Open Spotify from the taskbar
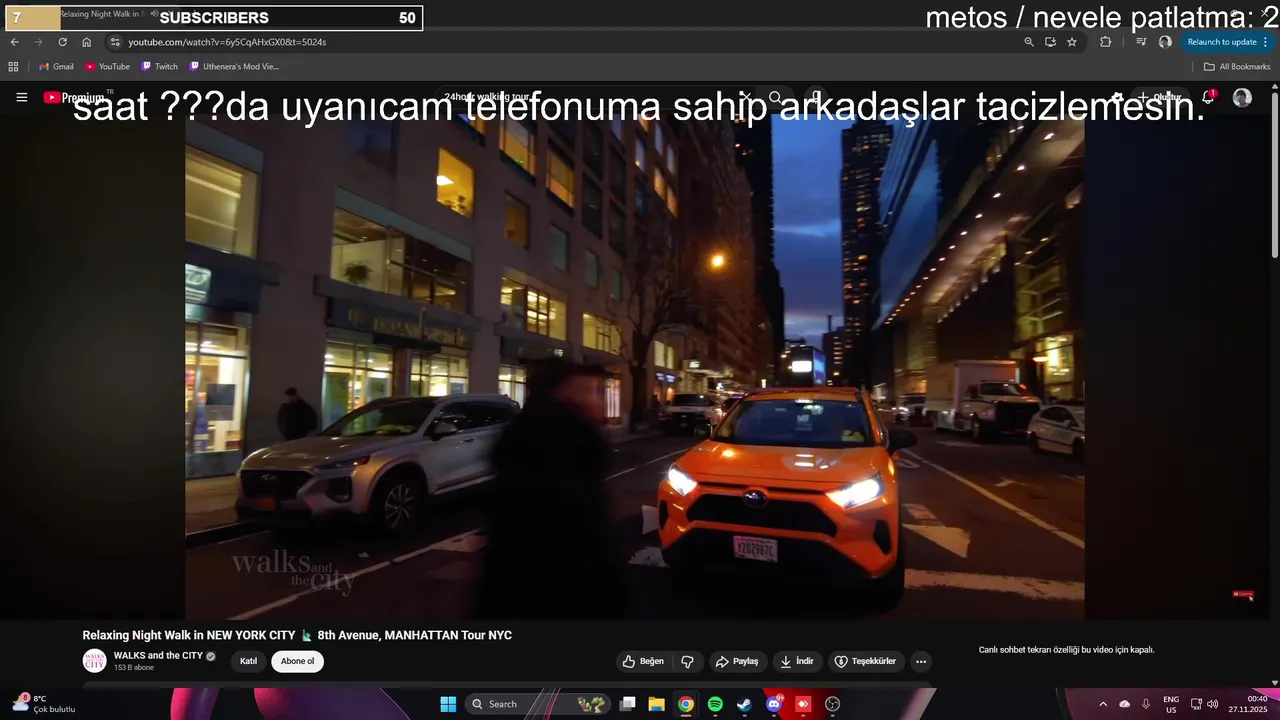 click(715, 704)
